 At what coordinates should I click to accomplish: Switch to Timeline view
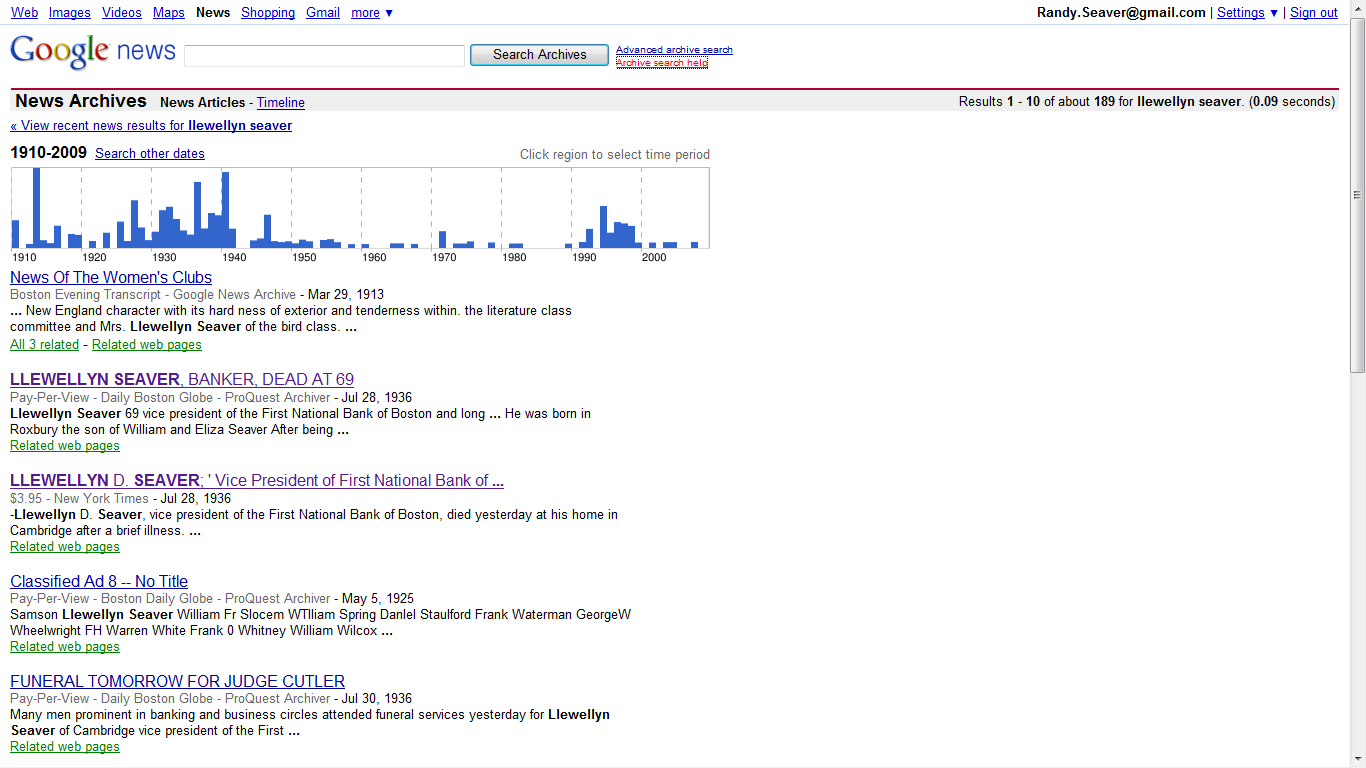tap(281, 103)
